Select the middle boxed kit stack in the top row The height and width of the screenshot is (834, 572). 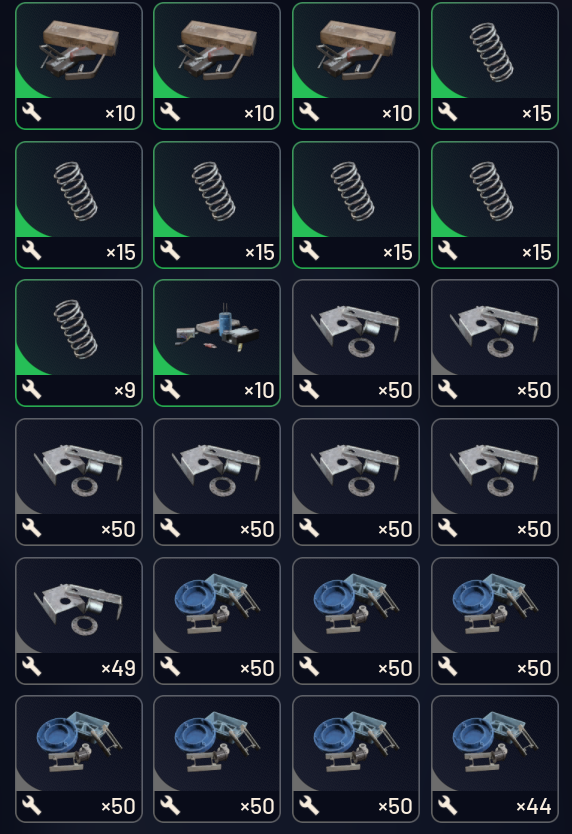pos(217,66)
